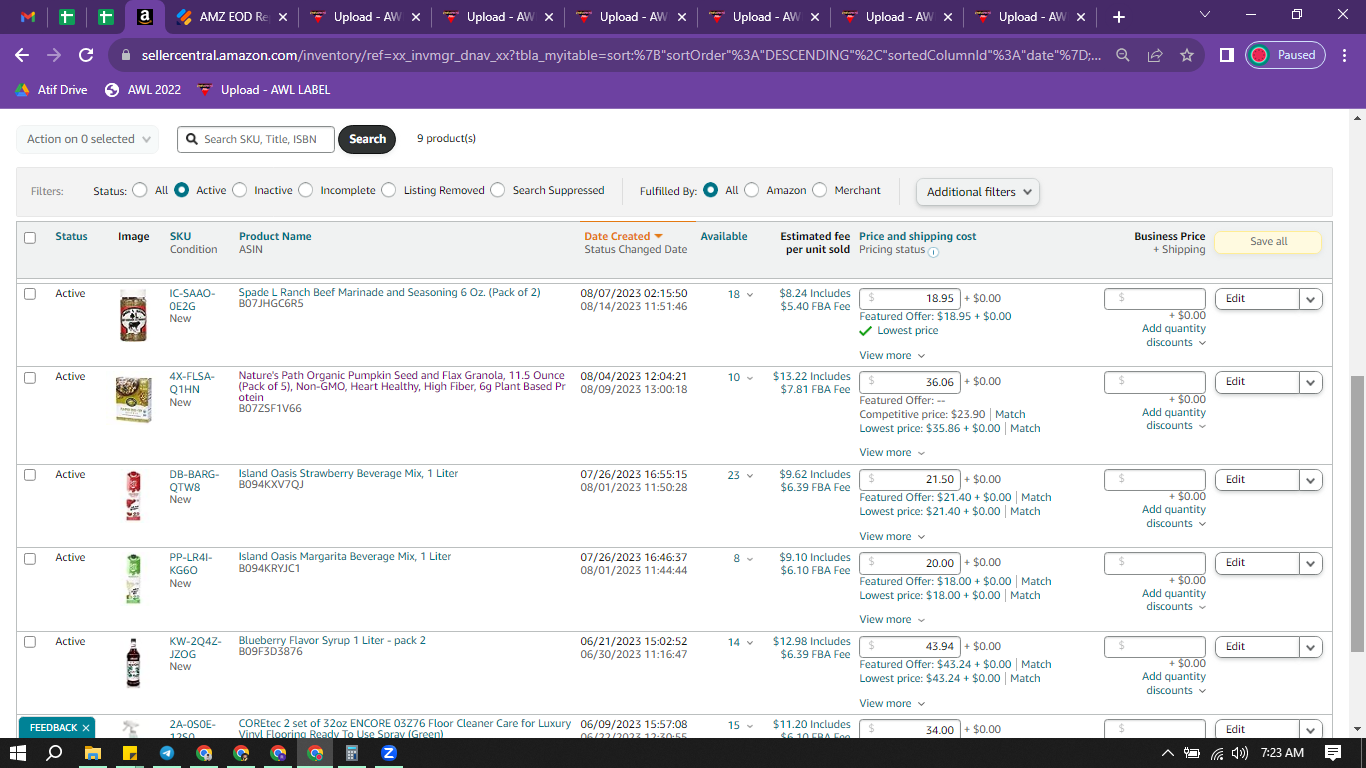Open the Chrome side panel

coord(1227,56)
